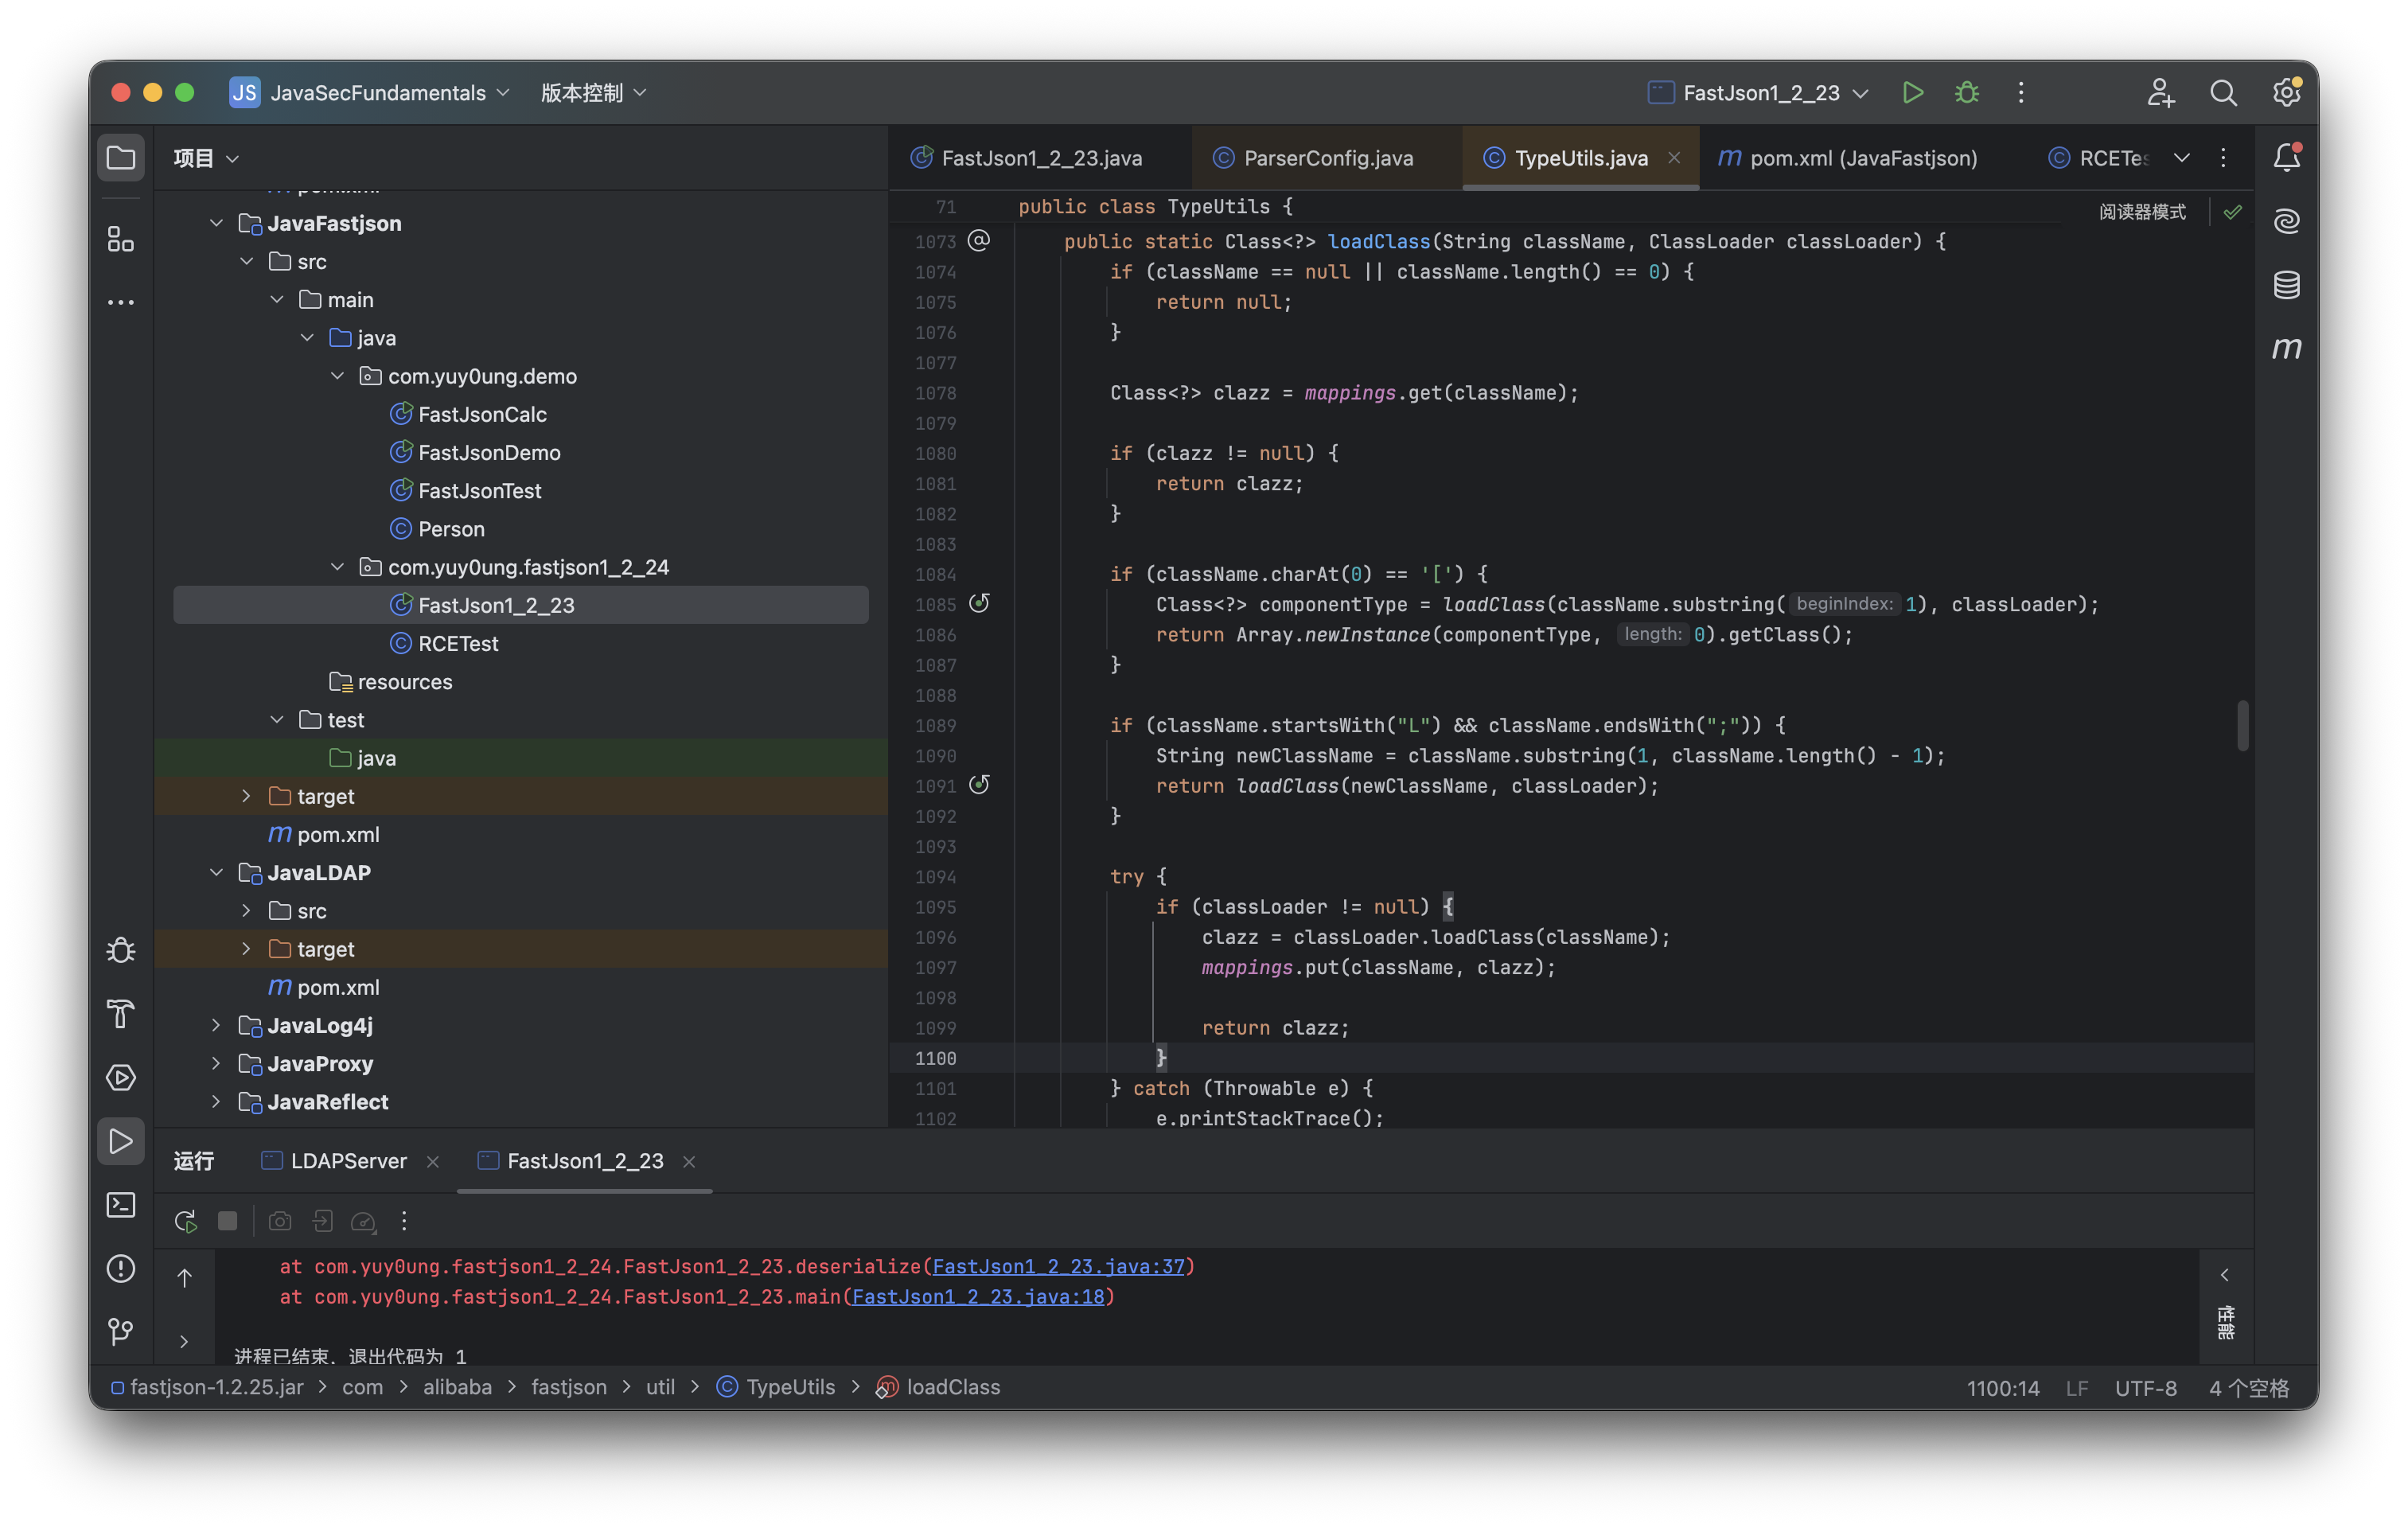2408x1528 pixels.
Task: Open the Maven tool window
Action: tap(2286, 348)
